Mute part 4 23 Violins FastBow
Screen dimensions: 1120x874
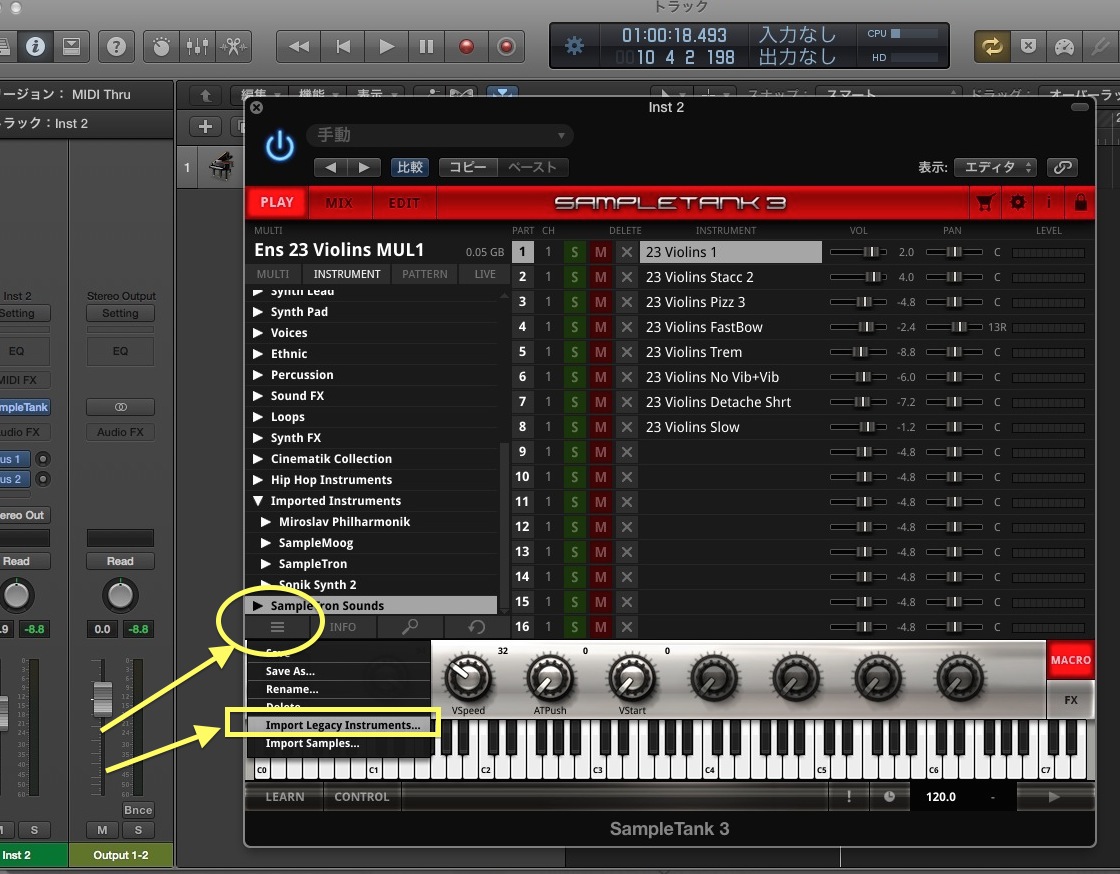point(601,327)
